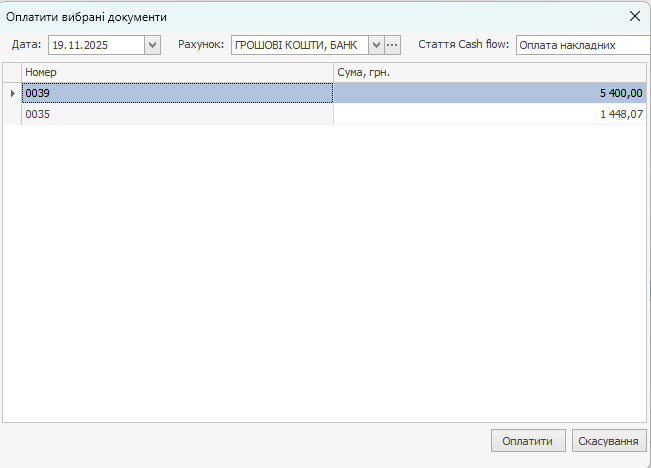Select document number 0035 row

click(x=177, y=114)
